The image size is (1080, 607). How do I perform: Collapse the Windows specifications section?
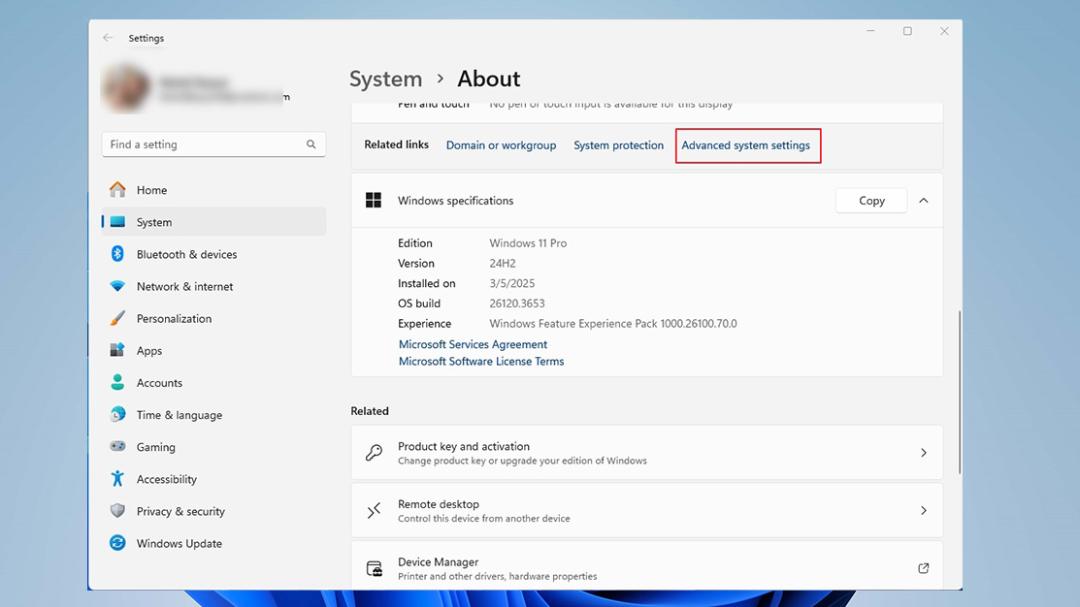pyautogui.click(x=924, y=200)
